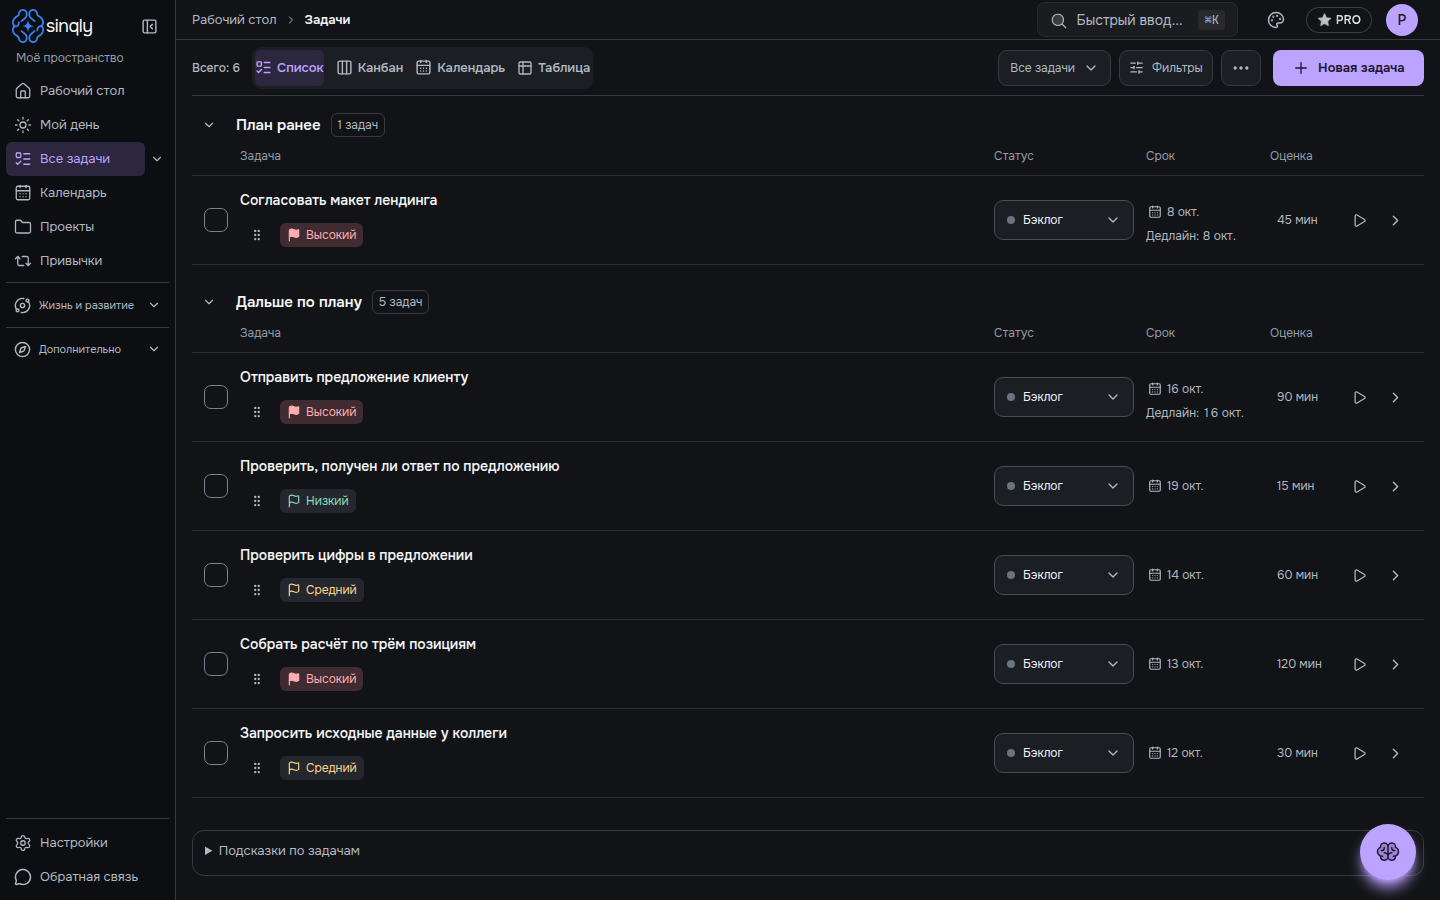Switch to the Таблица view tab
The width and height of the screenshot is (1440, 900).
(554, 68)
